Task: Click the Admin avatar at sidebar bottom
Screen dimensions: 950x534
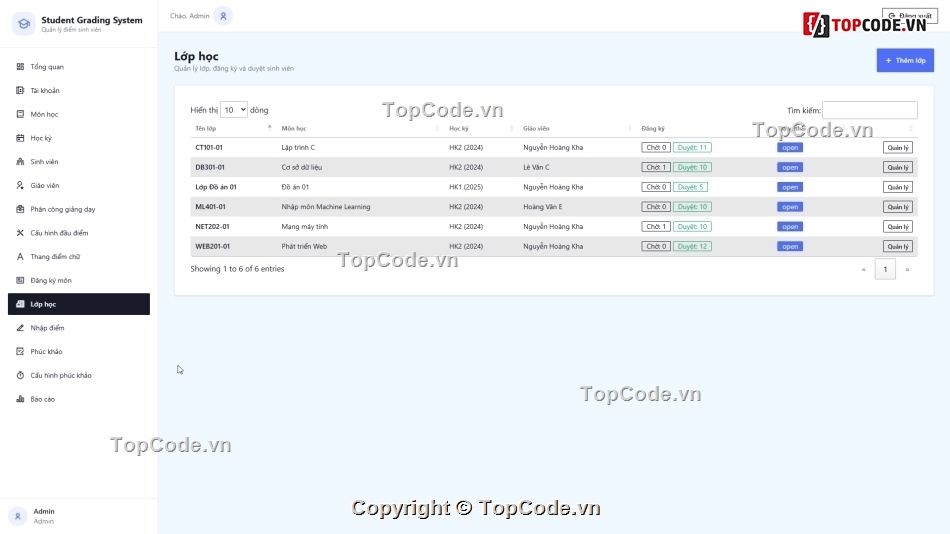Action: [x=18, y=516]
